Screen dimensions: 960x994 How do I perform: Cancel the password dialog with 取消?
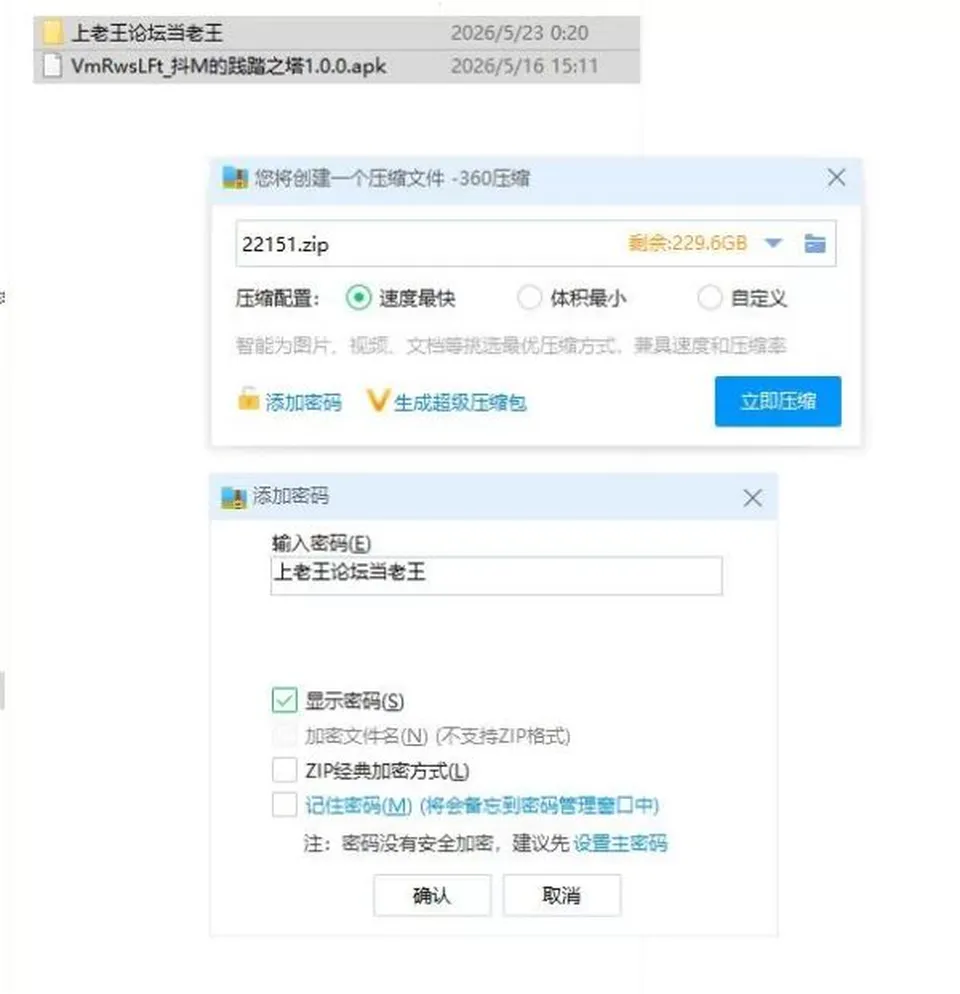562,895
